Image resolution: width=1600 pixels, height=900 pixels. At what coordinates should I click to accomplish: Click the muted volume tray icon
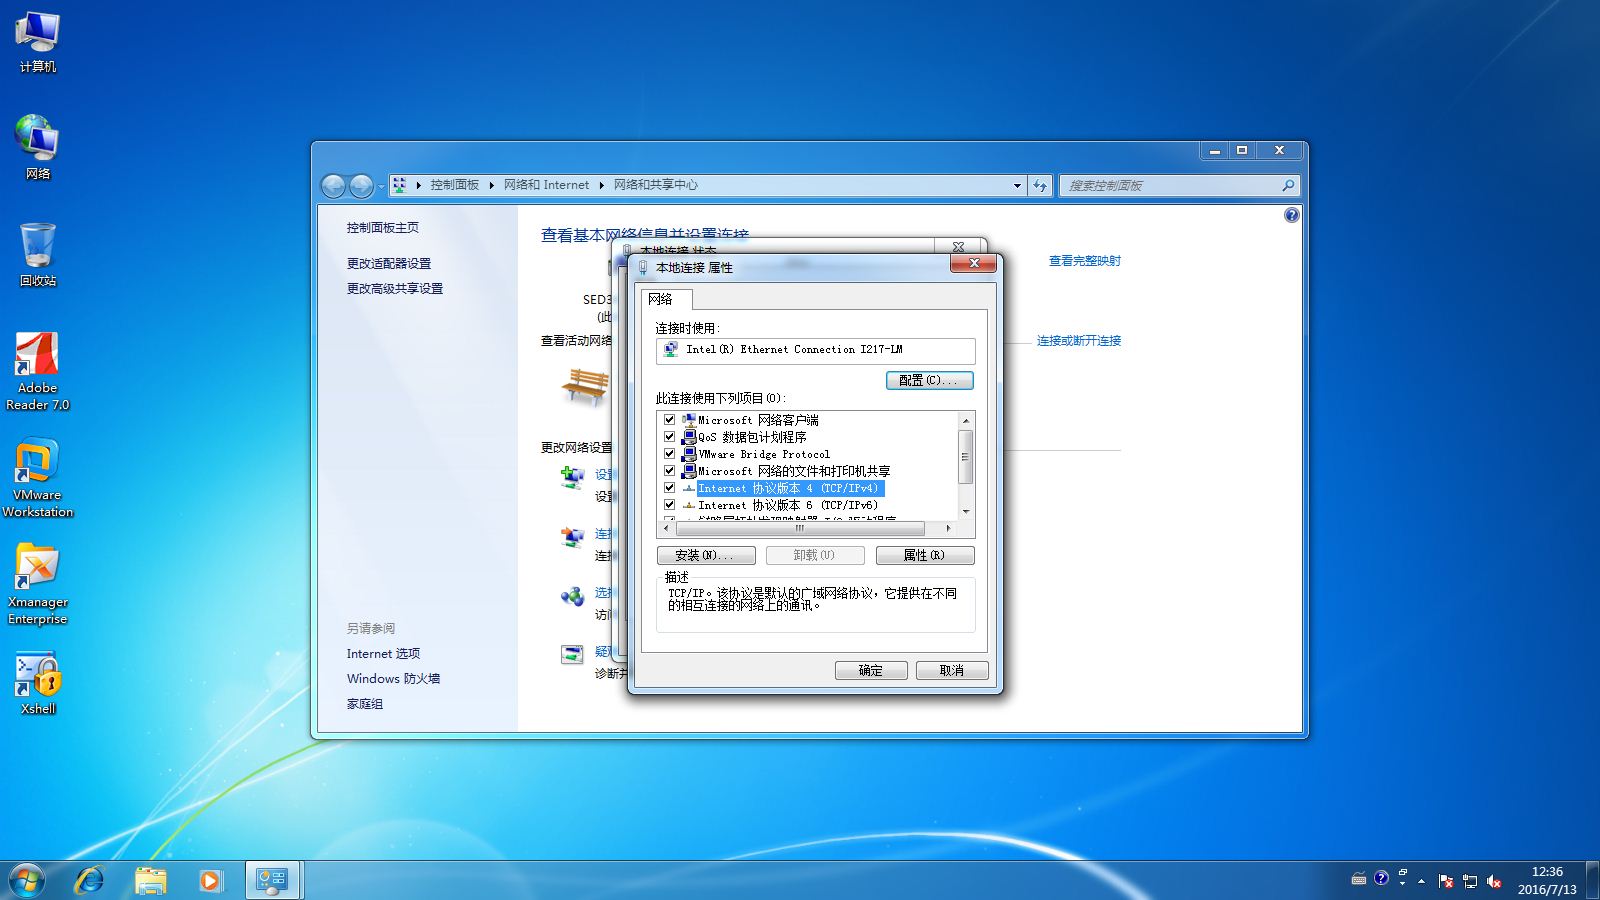click(x=1494, y=881)
